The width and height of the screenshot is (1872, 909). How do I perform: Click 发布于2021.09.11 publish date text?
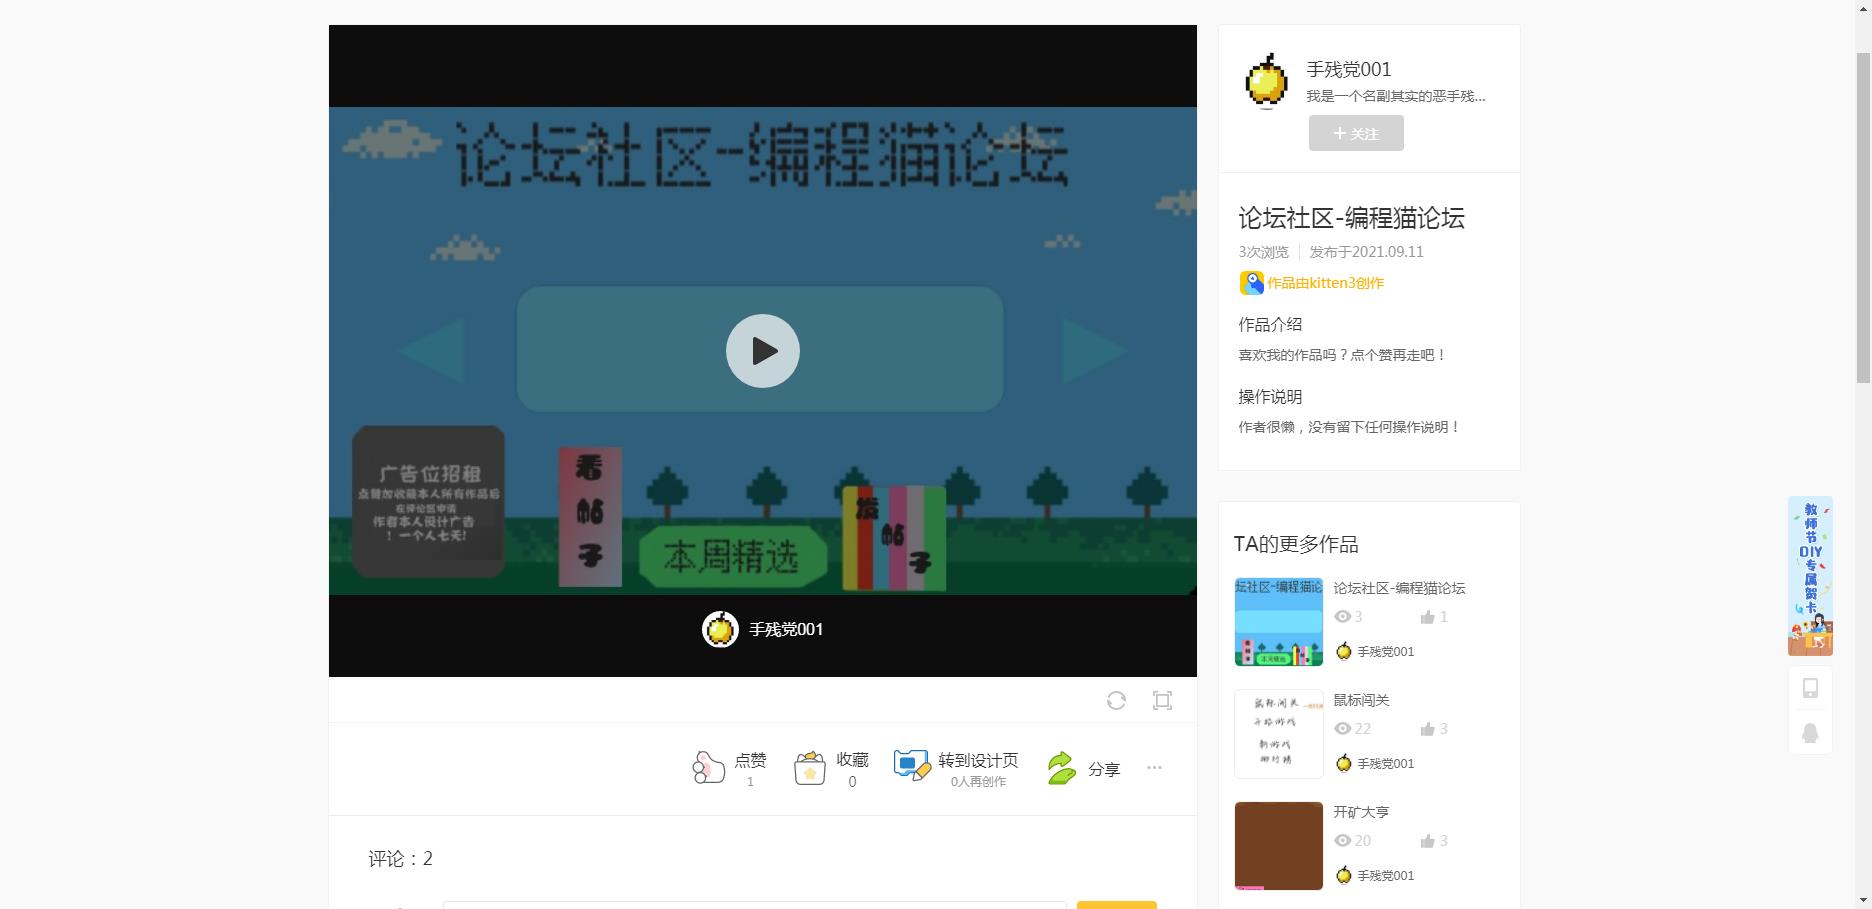1366,252
